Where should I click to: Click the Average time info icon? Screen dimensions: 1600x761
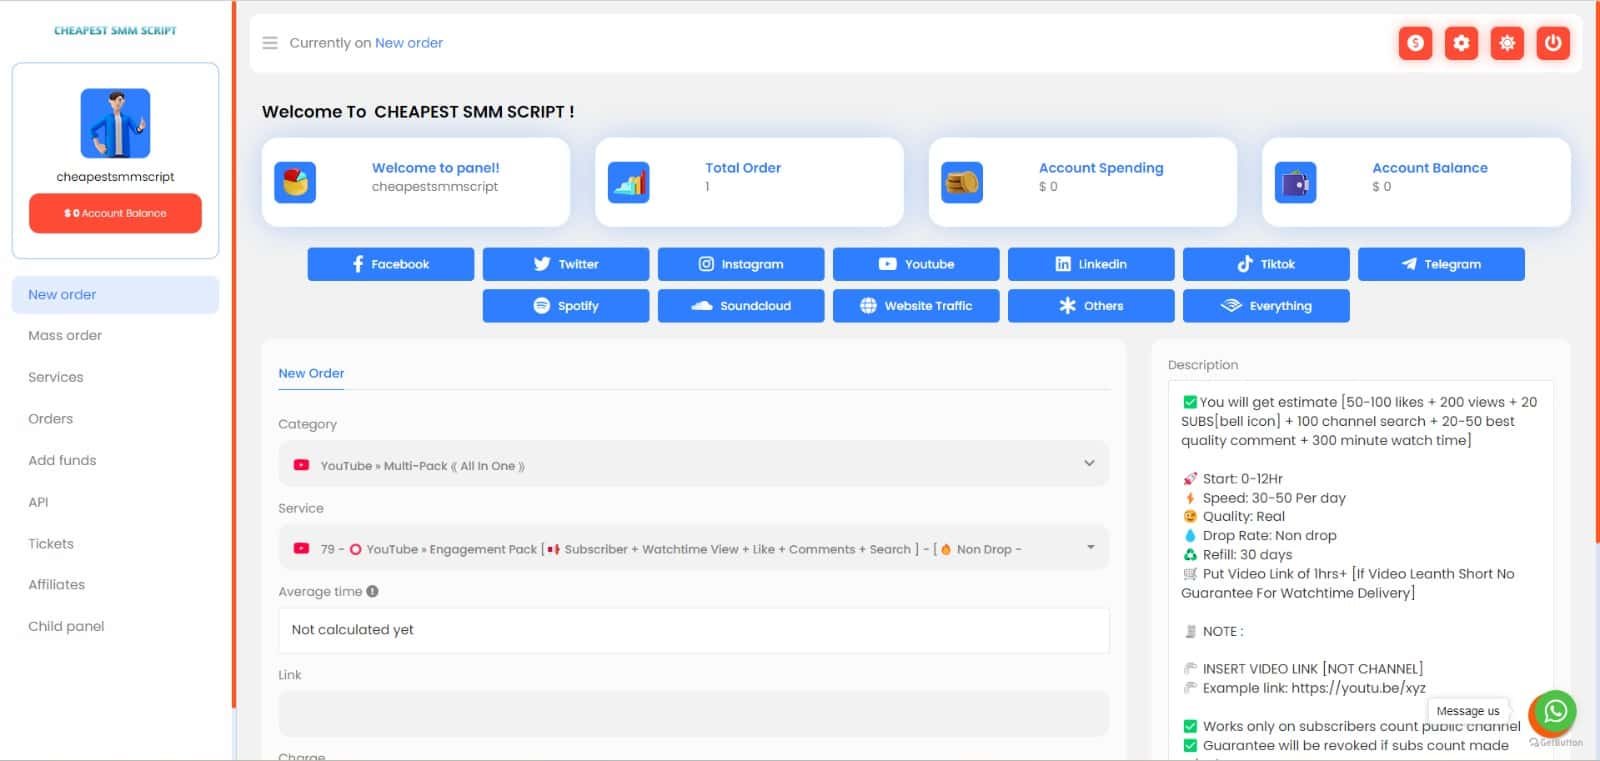point(372,592)
